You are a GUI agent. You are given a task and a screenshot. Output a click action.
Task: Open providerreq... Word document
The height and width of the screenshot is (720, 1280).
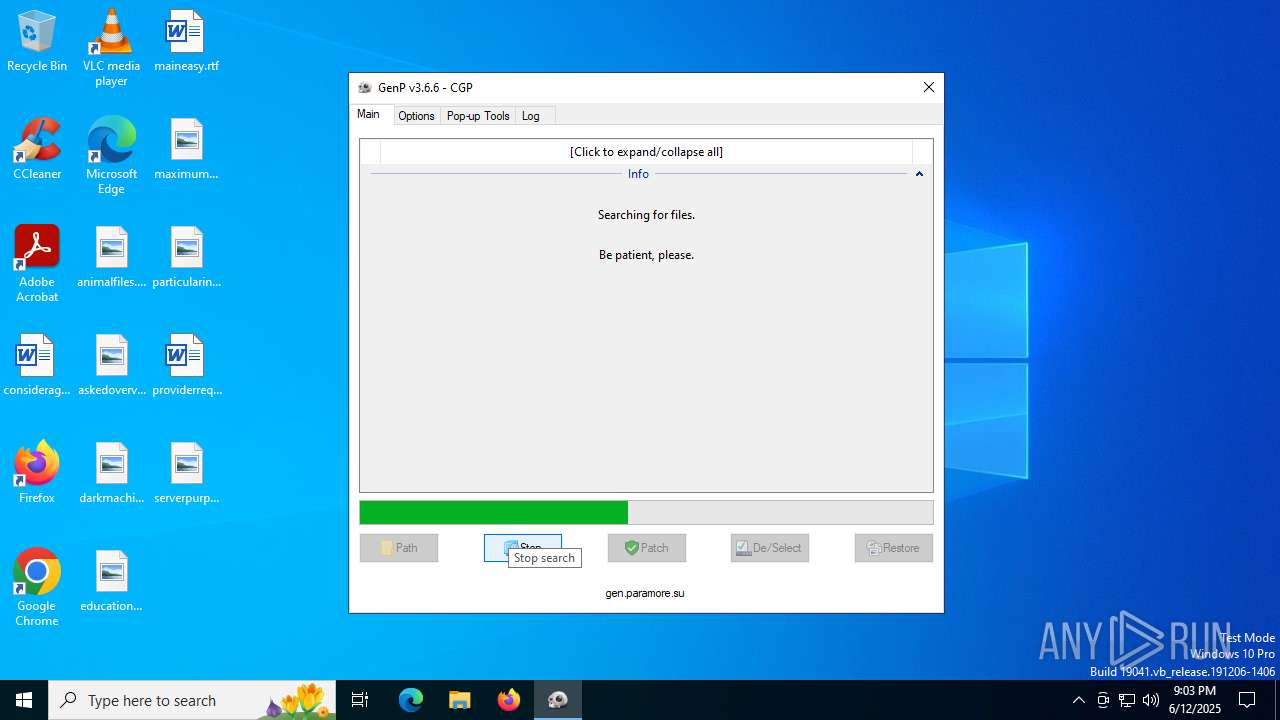point(186,366)
